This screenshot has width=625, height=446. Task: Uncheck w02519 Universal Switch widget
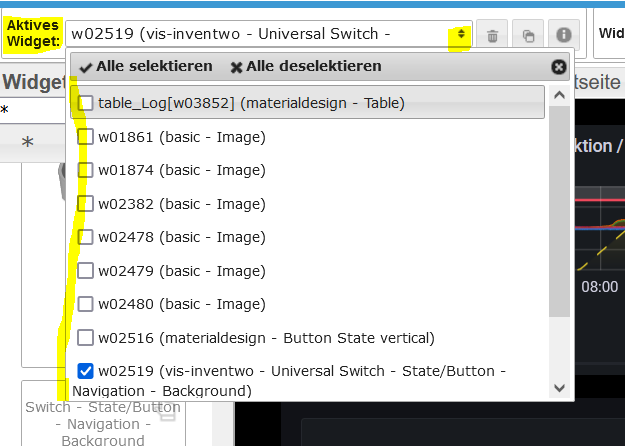tap(85, 371)
